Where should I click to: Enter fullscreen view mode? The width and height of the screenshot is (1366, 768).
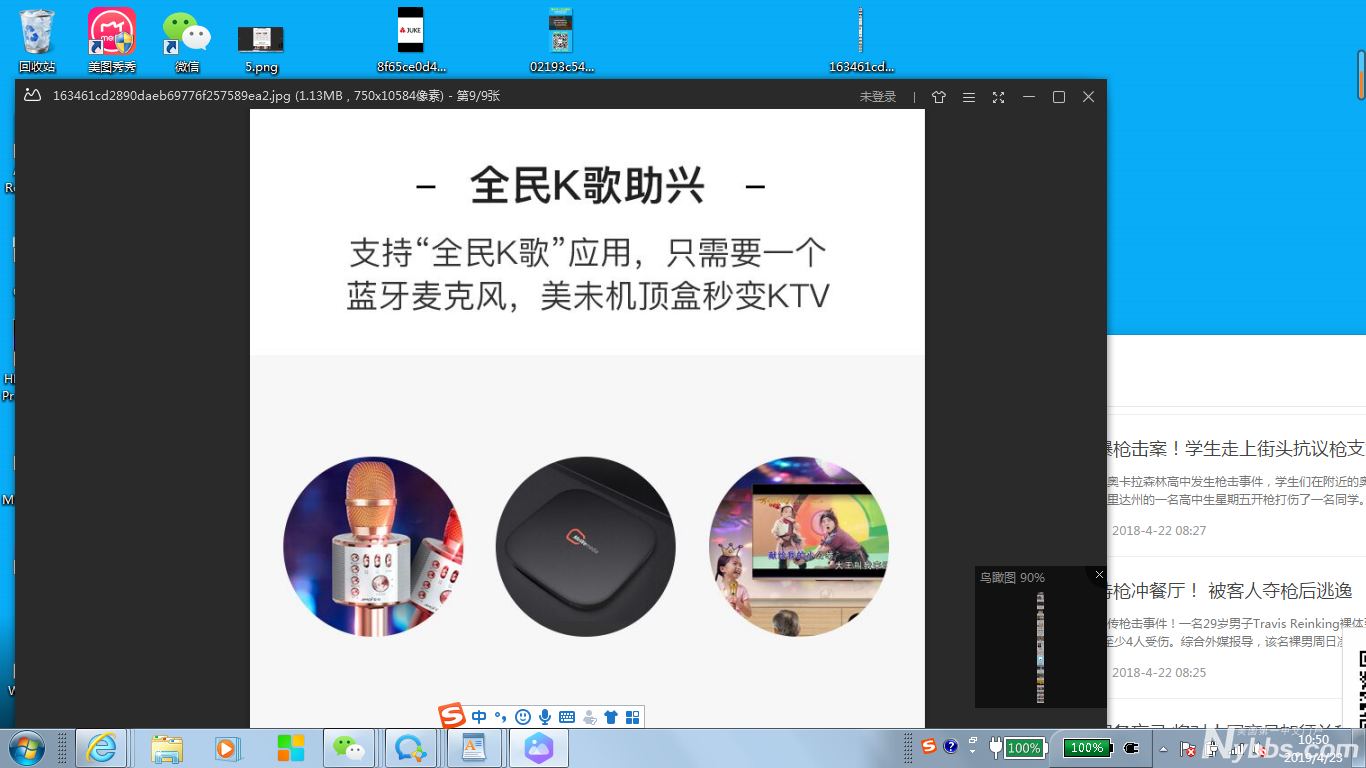998,97
